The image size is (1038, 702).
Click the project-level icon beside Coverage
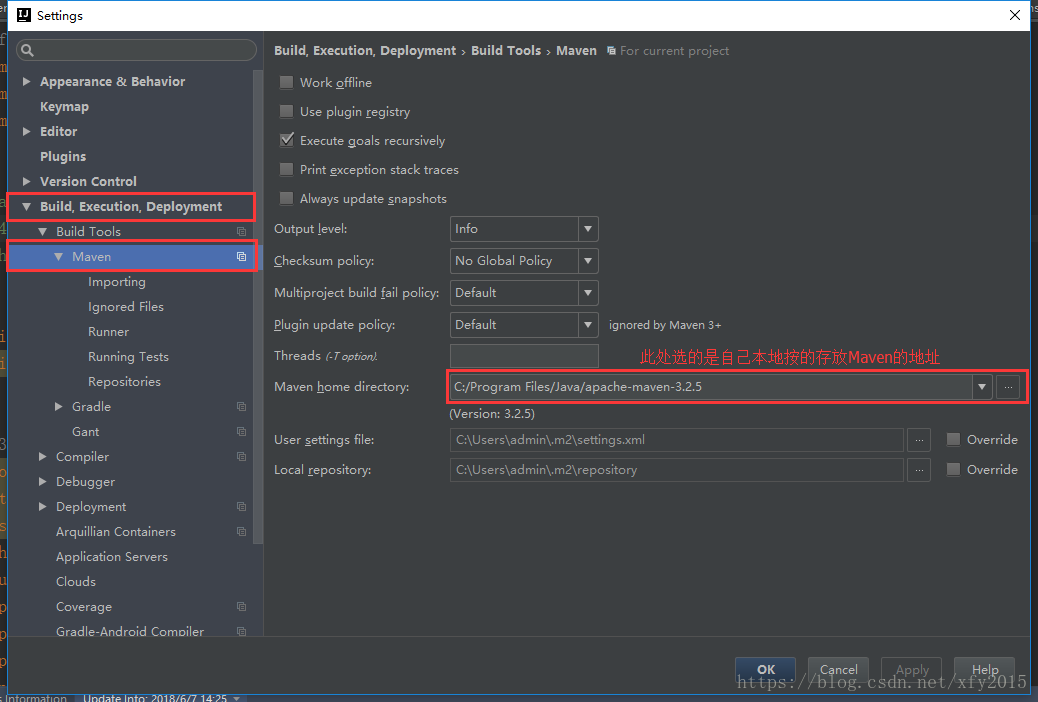(x=242, y=607)
